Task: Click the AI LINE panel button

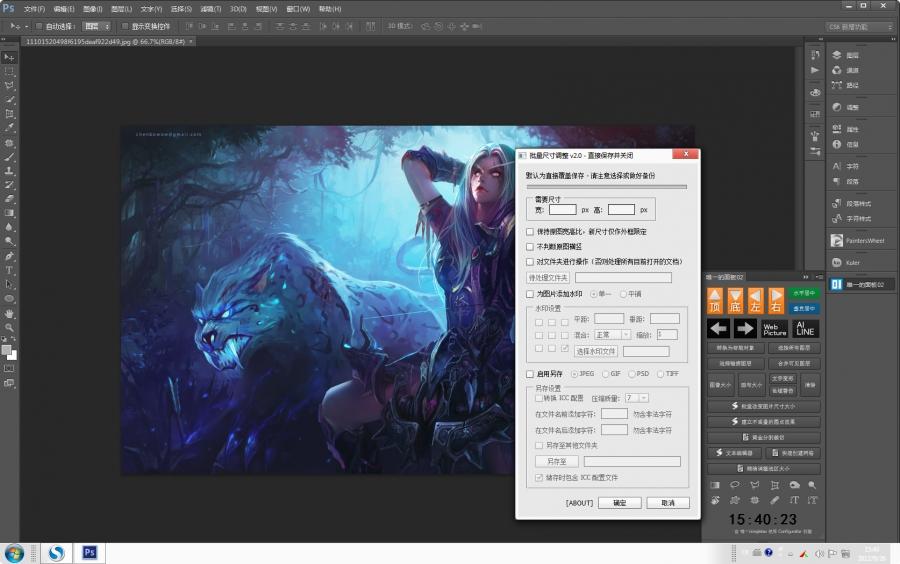Action: click(x=805, y=329)
